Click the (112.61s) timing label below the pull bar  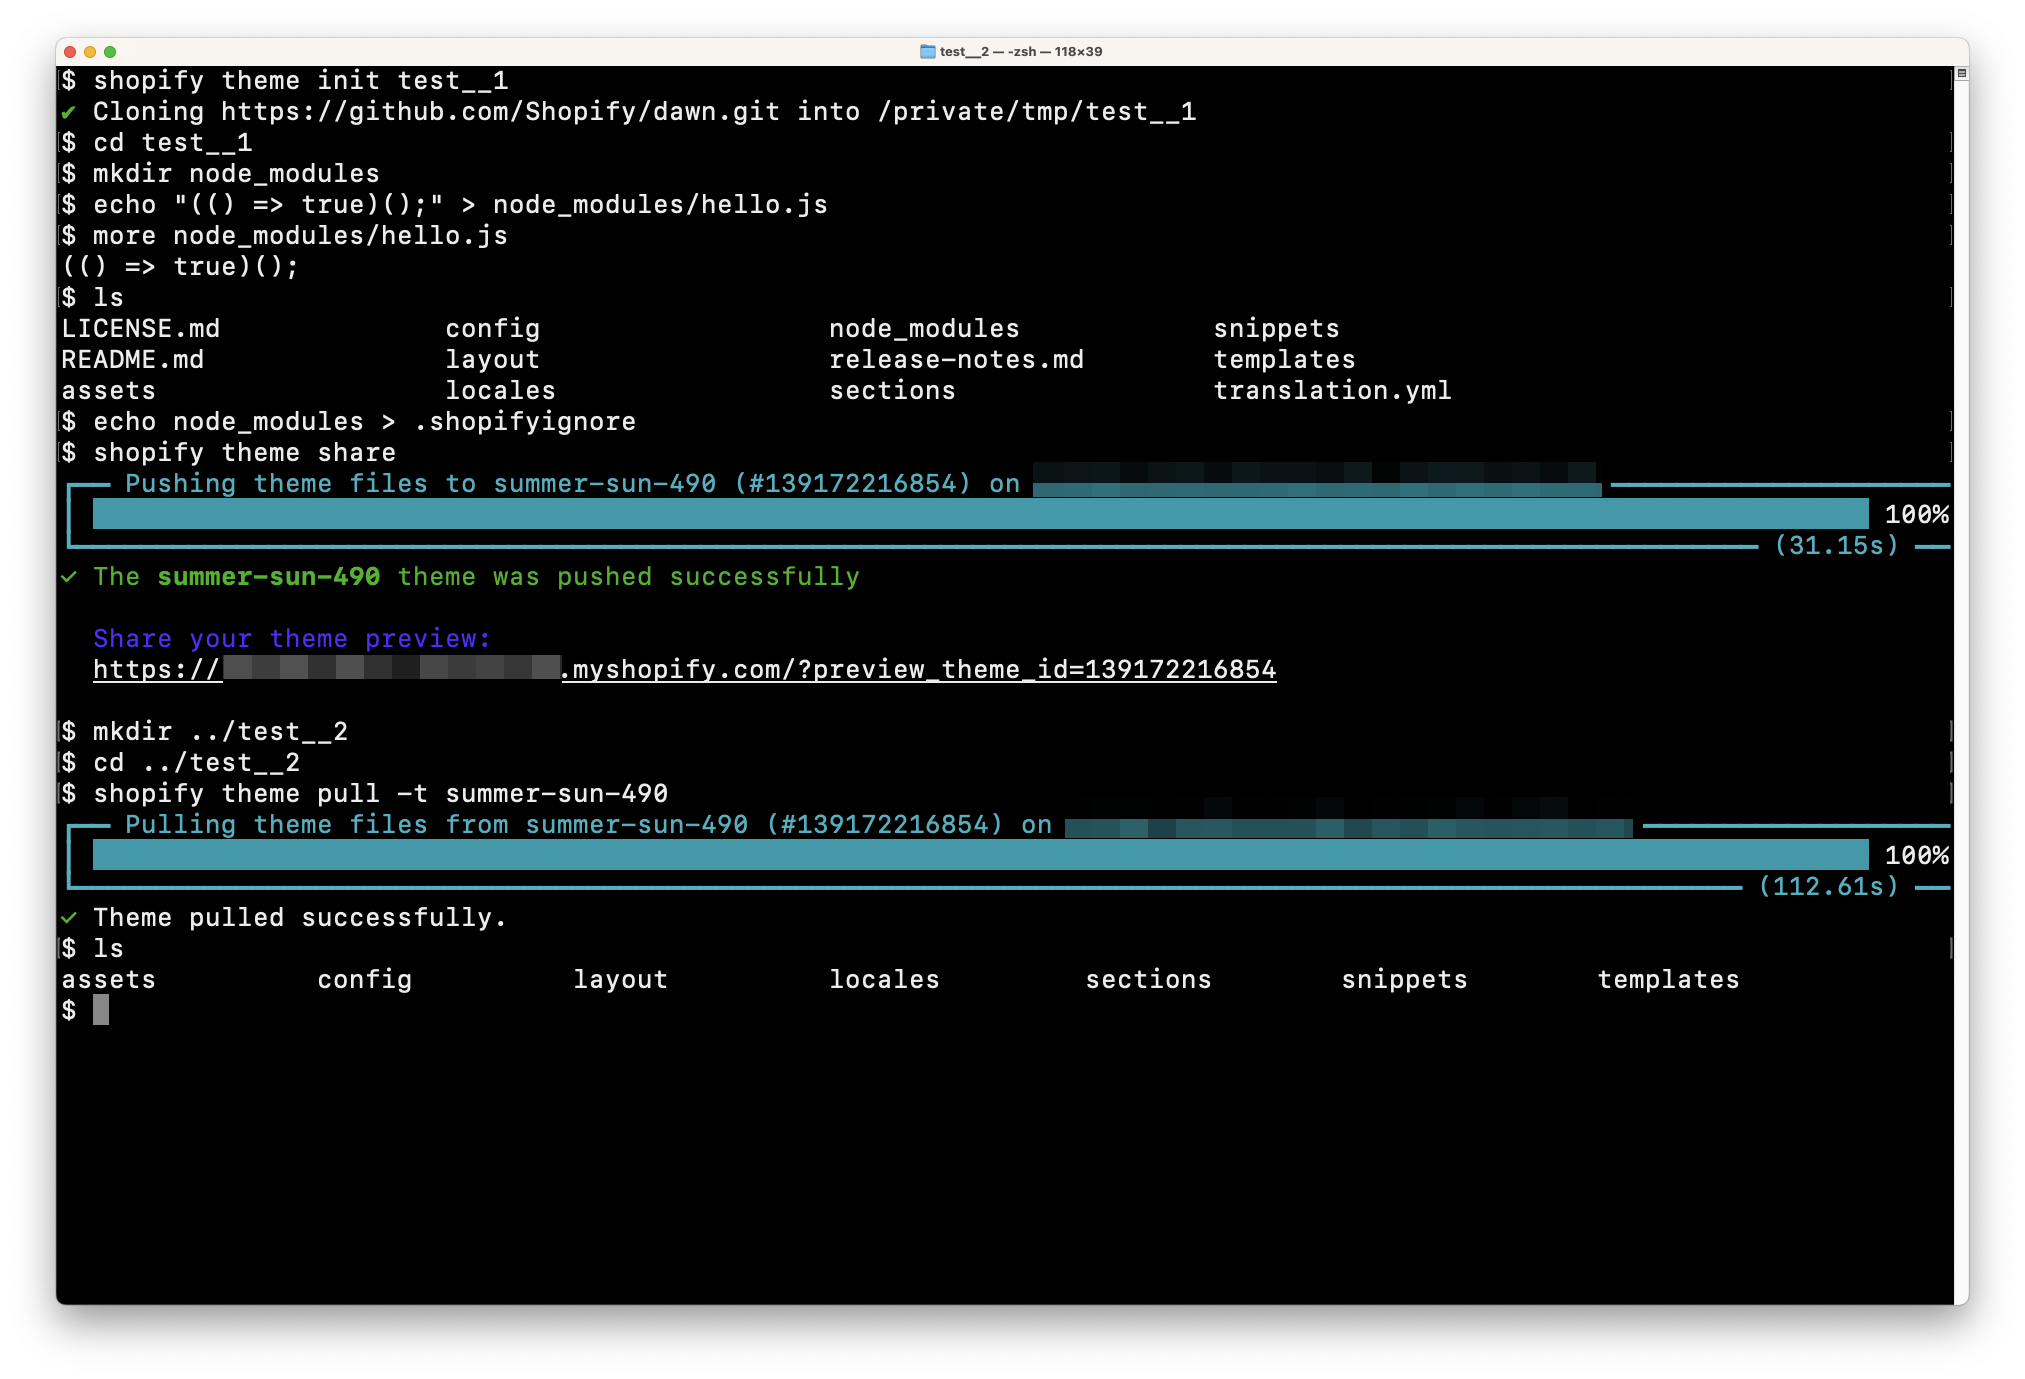(x=1830, y=887)
